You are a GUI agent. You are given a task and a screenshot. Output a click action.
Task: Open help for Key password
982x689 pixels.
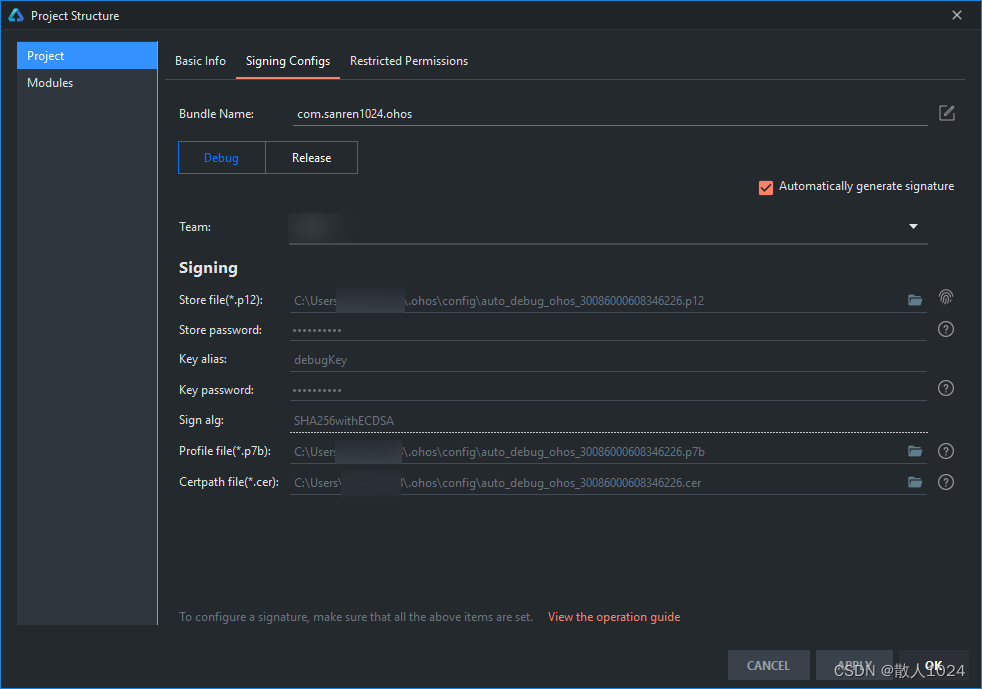[946, 388]
